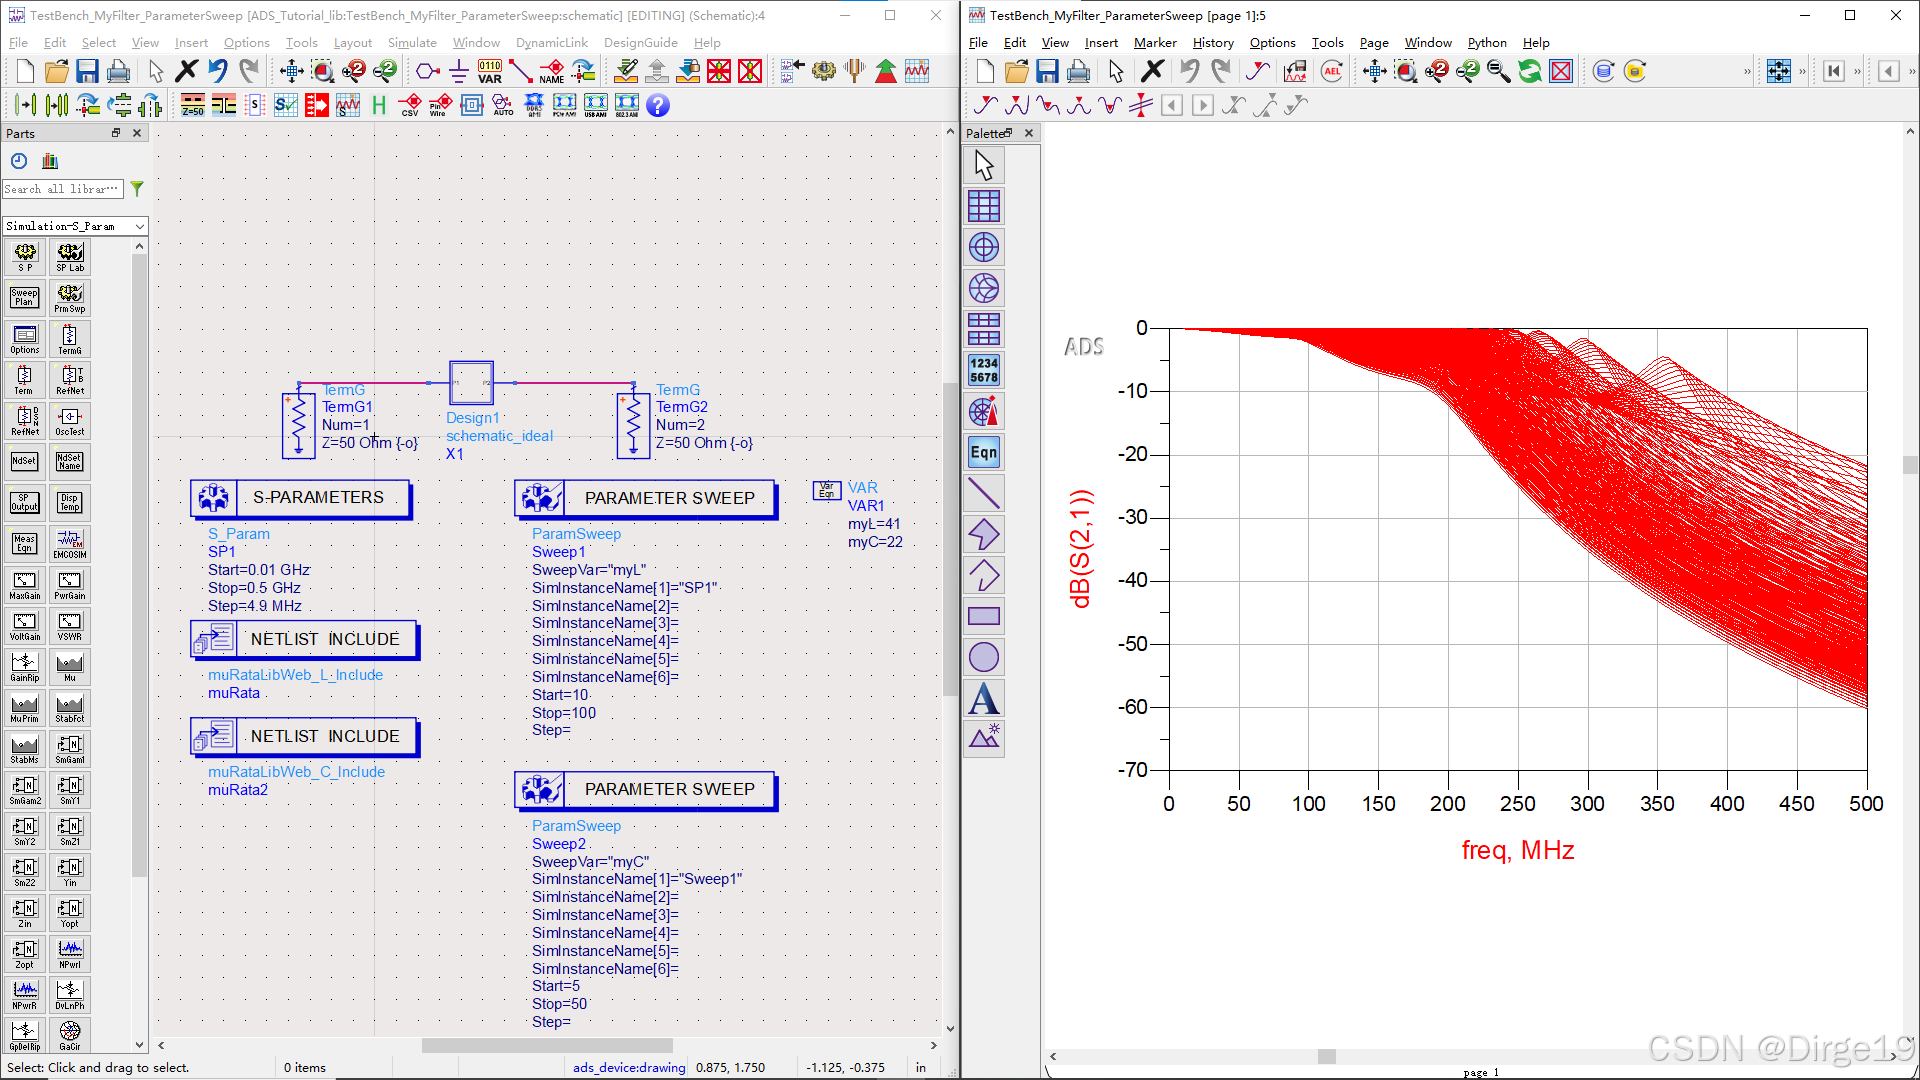
Task: Select the Prm Swp palette part
Action: 70,298
